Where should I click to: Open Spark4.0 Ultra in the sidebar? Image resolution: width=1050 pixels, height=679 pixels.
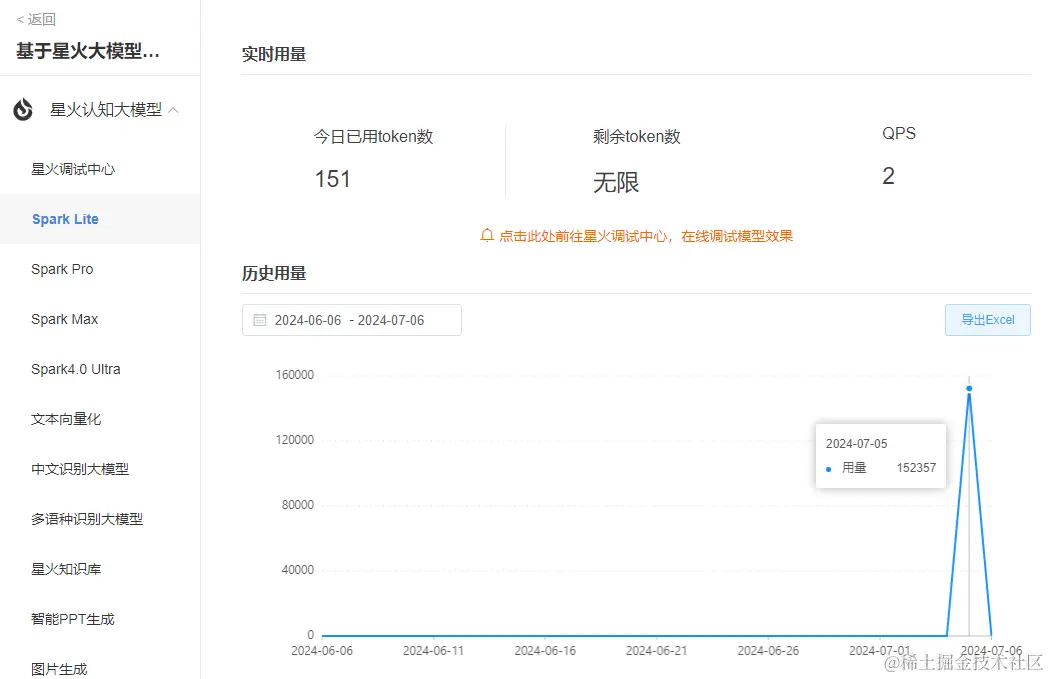point(76,369)
